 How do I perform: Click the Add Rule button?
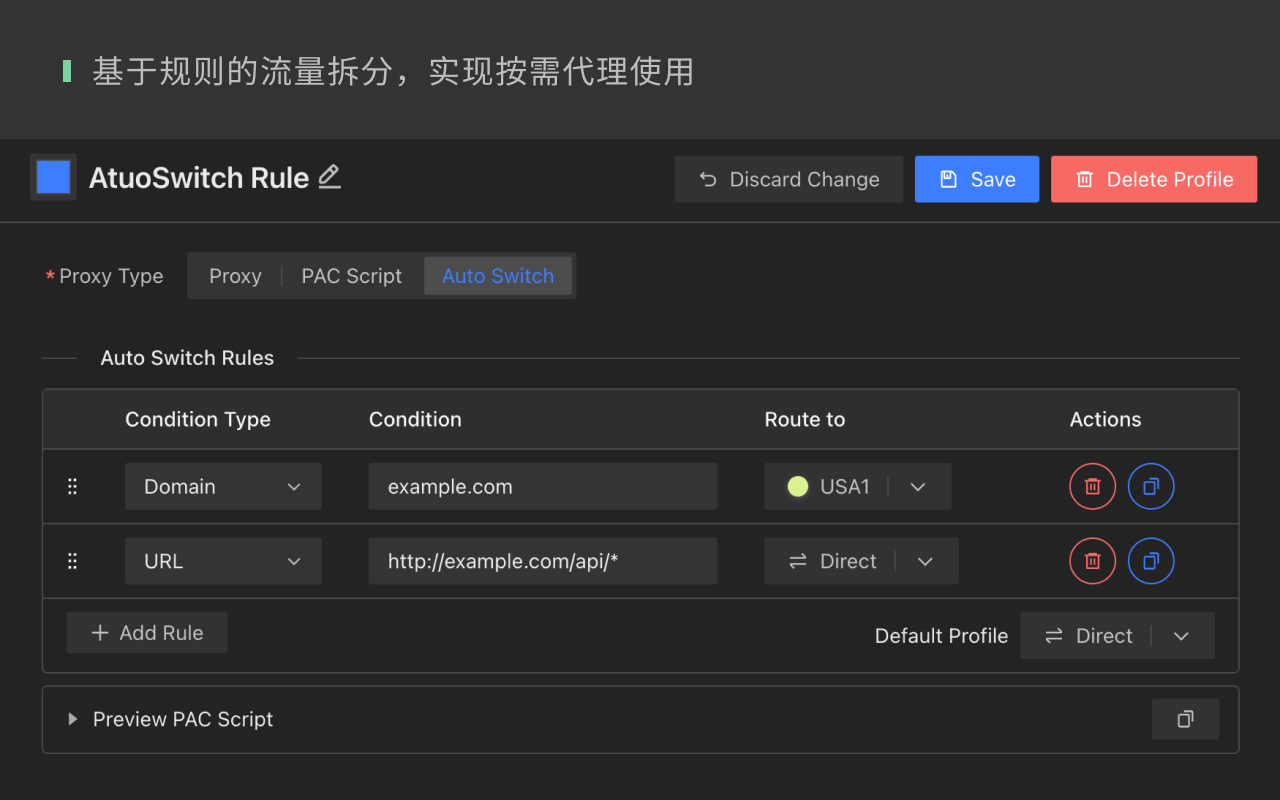click(146, 632)
